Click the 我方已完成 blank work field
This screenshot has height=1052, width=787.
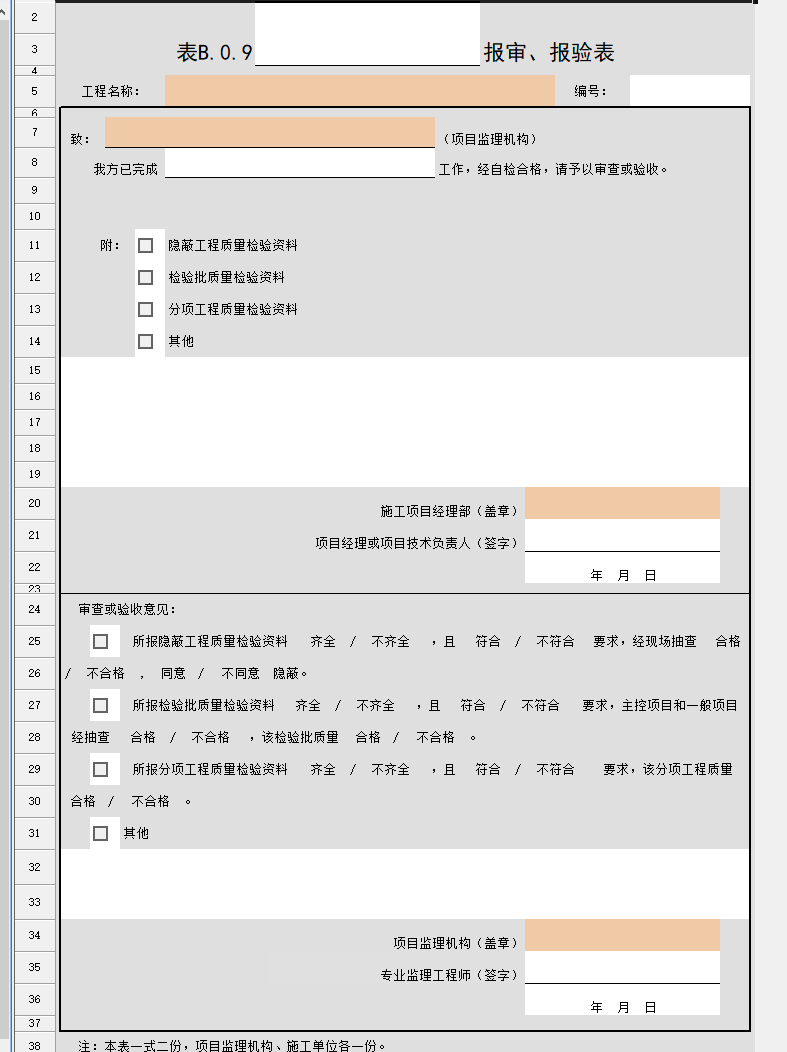(x=300, y=163)
